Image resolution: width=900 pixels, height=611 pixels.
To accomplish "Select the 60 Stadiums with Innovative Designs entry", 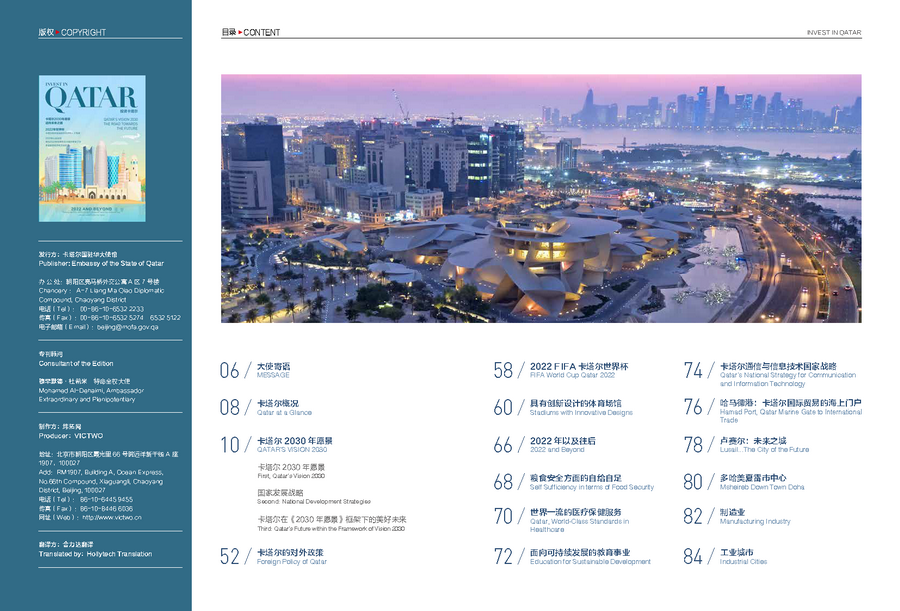I will pos(563,408).
